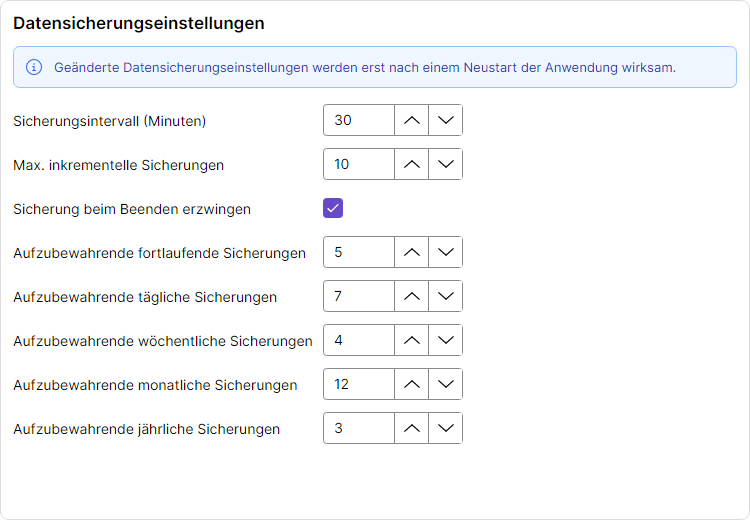Click the info icon in the restart notice

click(x=33, y=67)
